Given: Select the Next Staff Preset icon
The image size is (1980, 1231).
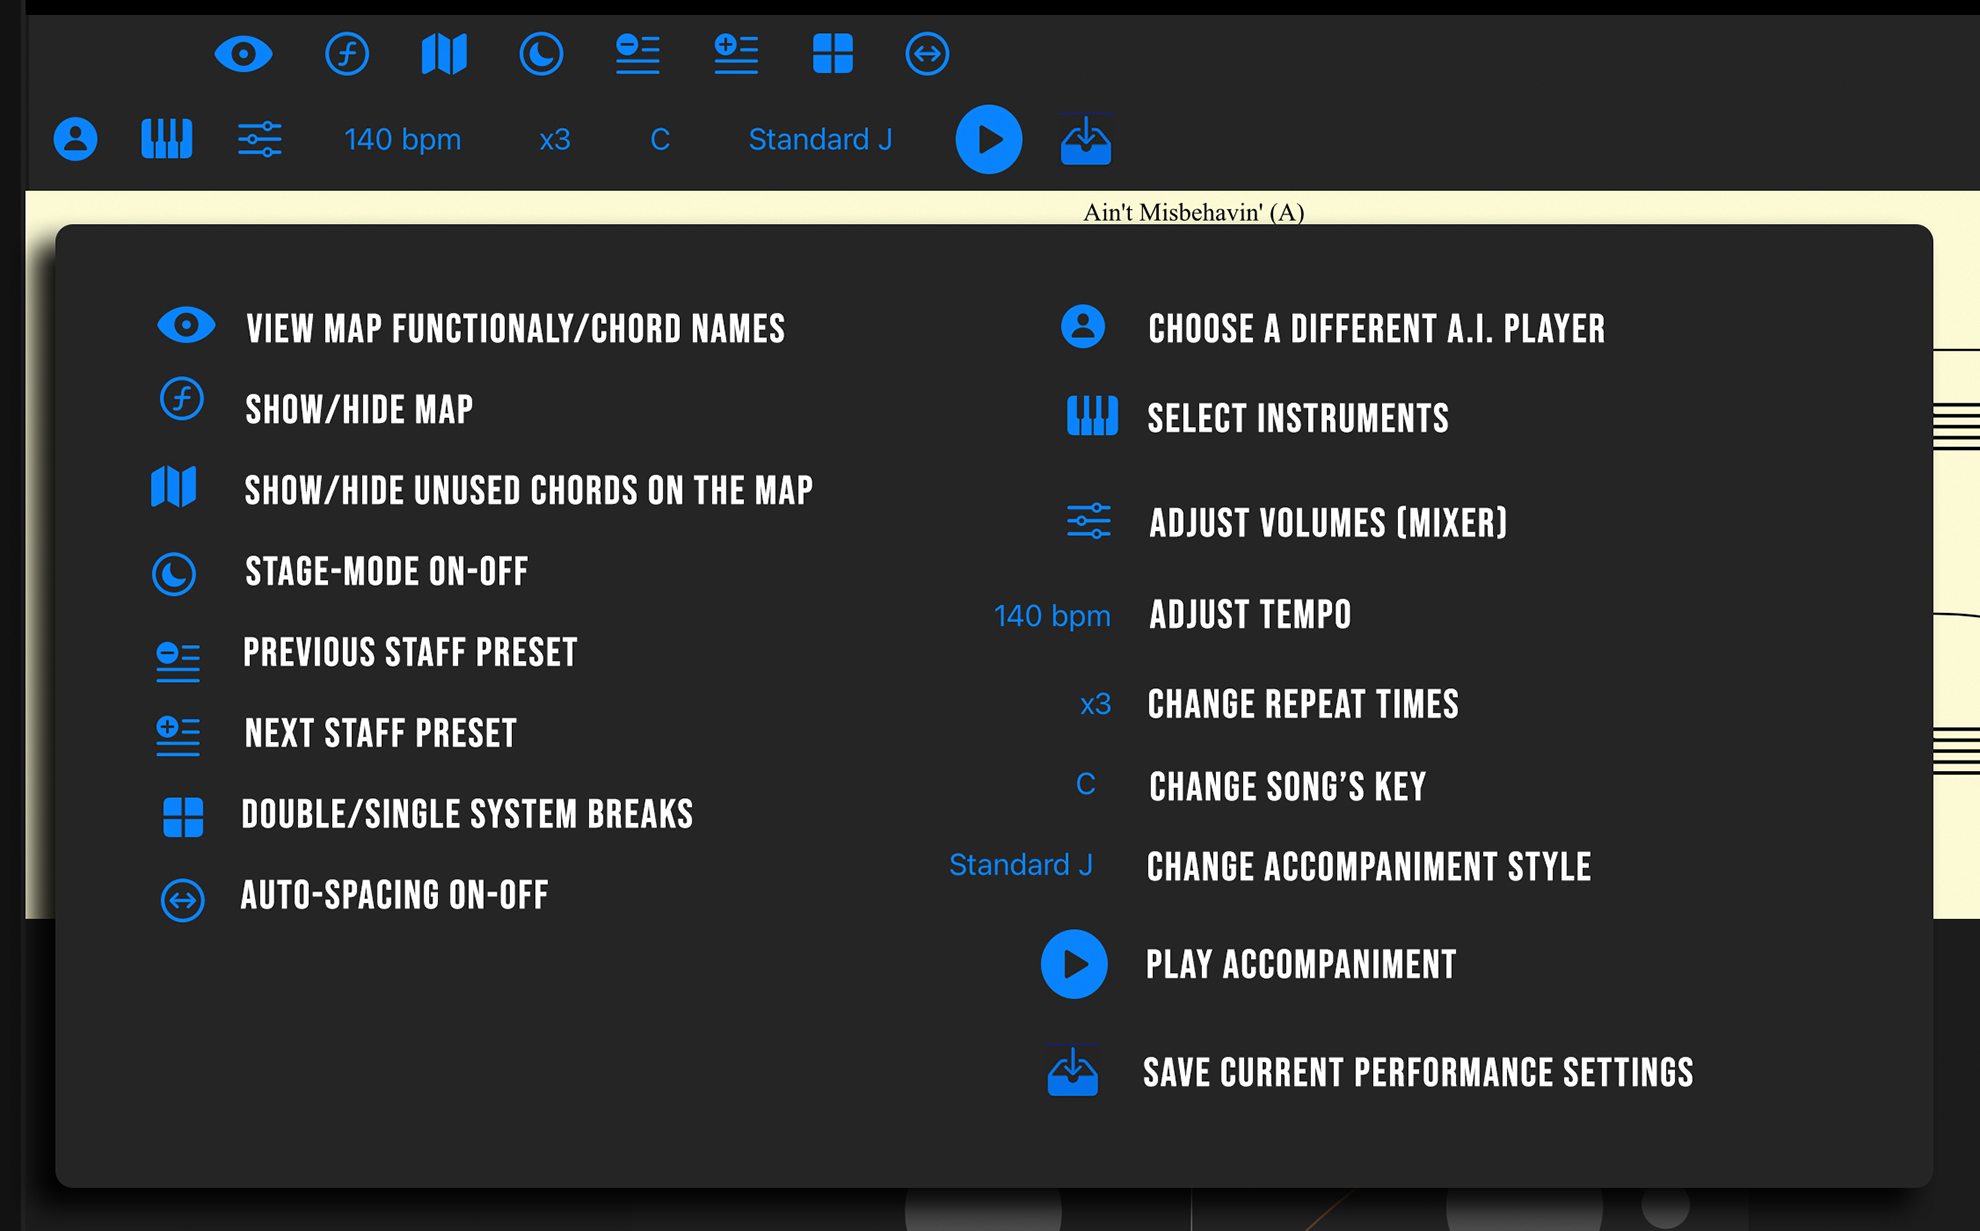Looking at the screenshot, I should (178, 736).
